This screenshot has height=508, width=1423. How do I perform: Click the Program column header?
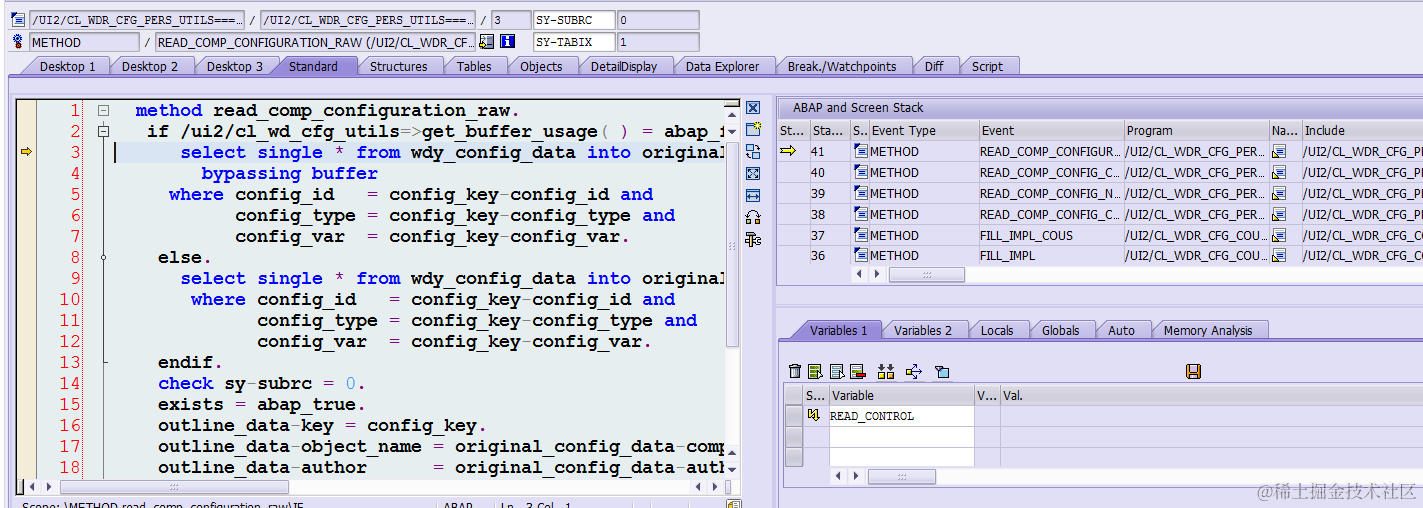click(x=1196, y=130)
